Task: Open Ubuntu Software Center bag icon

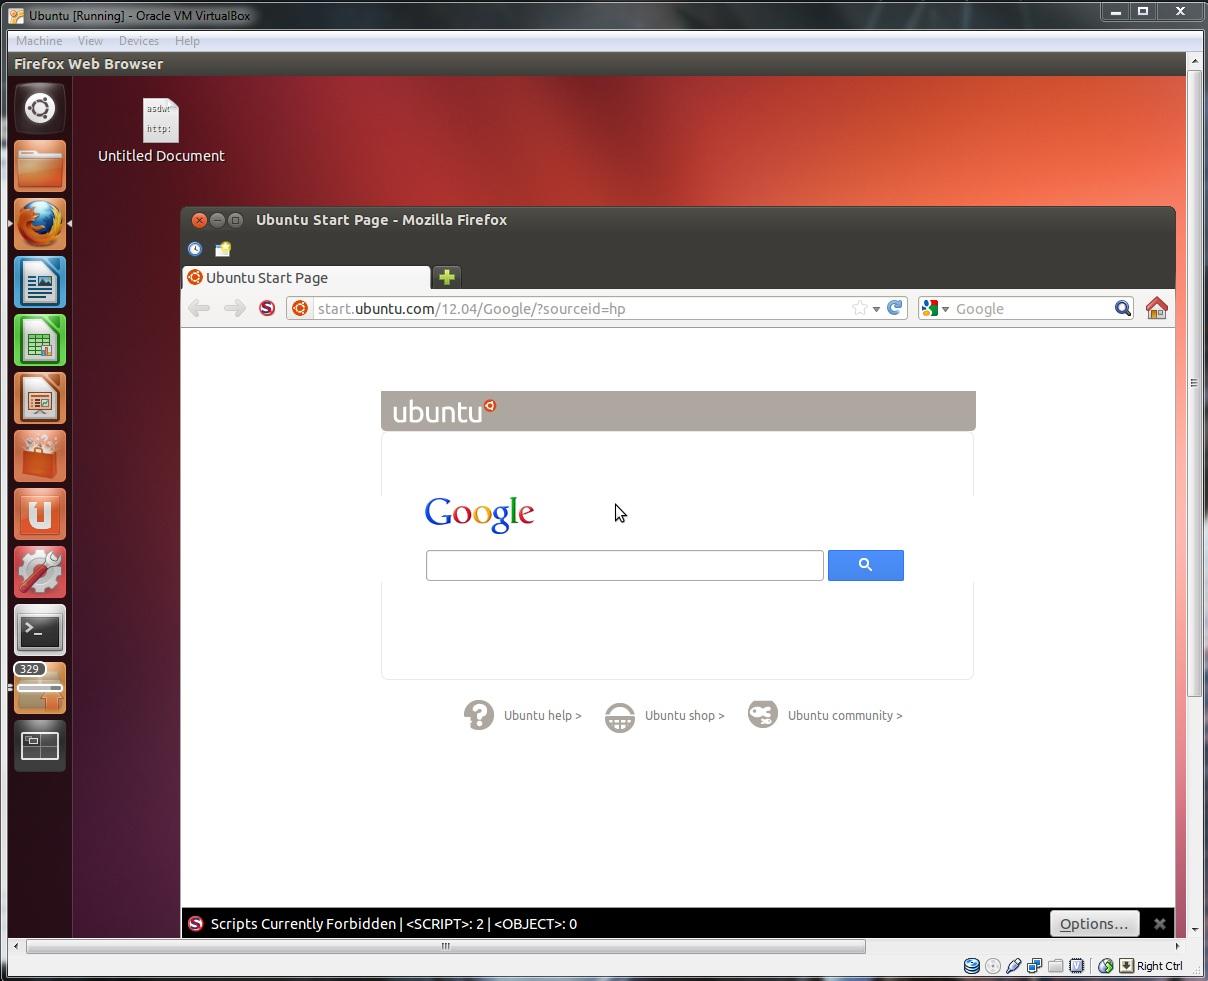Action: pyautogui.click(x=40, y=456)
